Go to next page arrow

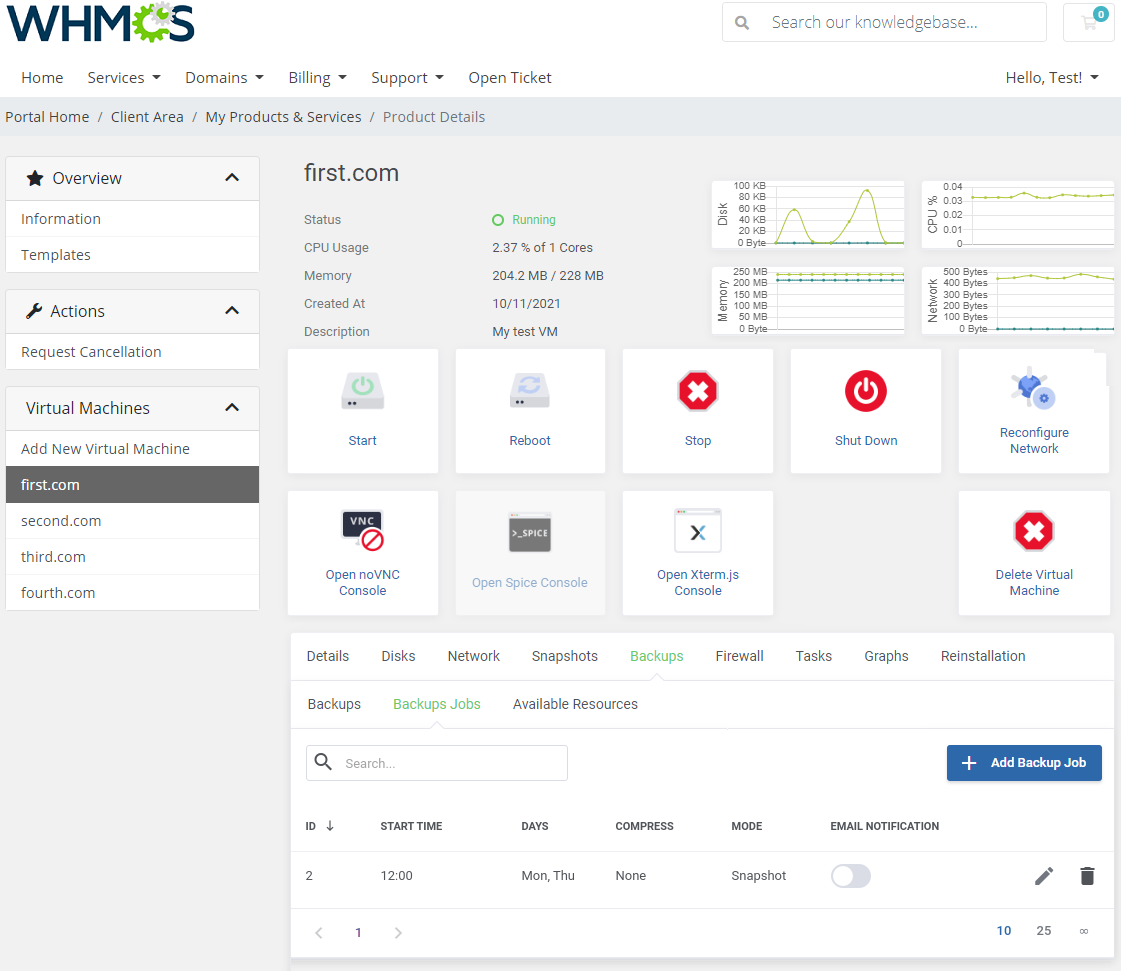[398, 932]
